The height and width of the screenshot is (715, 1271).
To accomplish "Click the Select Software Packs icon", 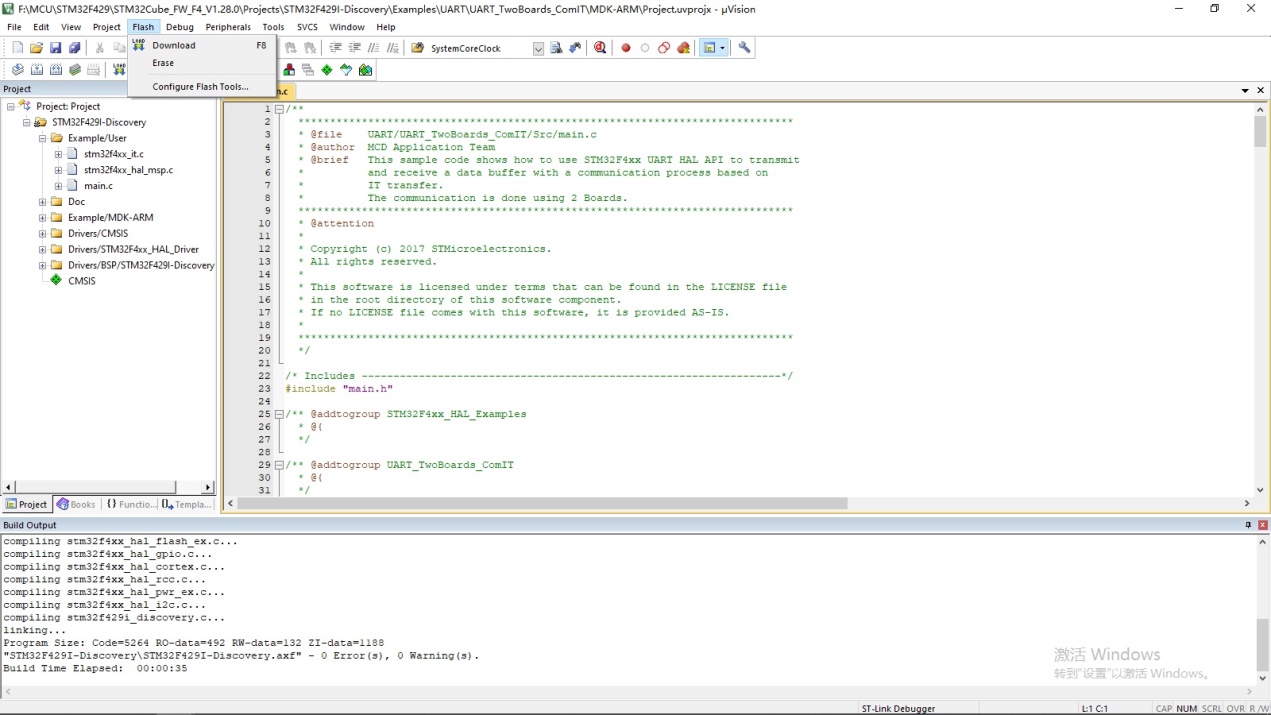I will [x=346, y=70].
